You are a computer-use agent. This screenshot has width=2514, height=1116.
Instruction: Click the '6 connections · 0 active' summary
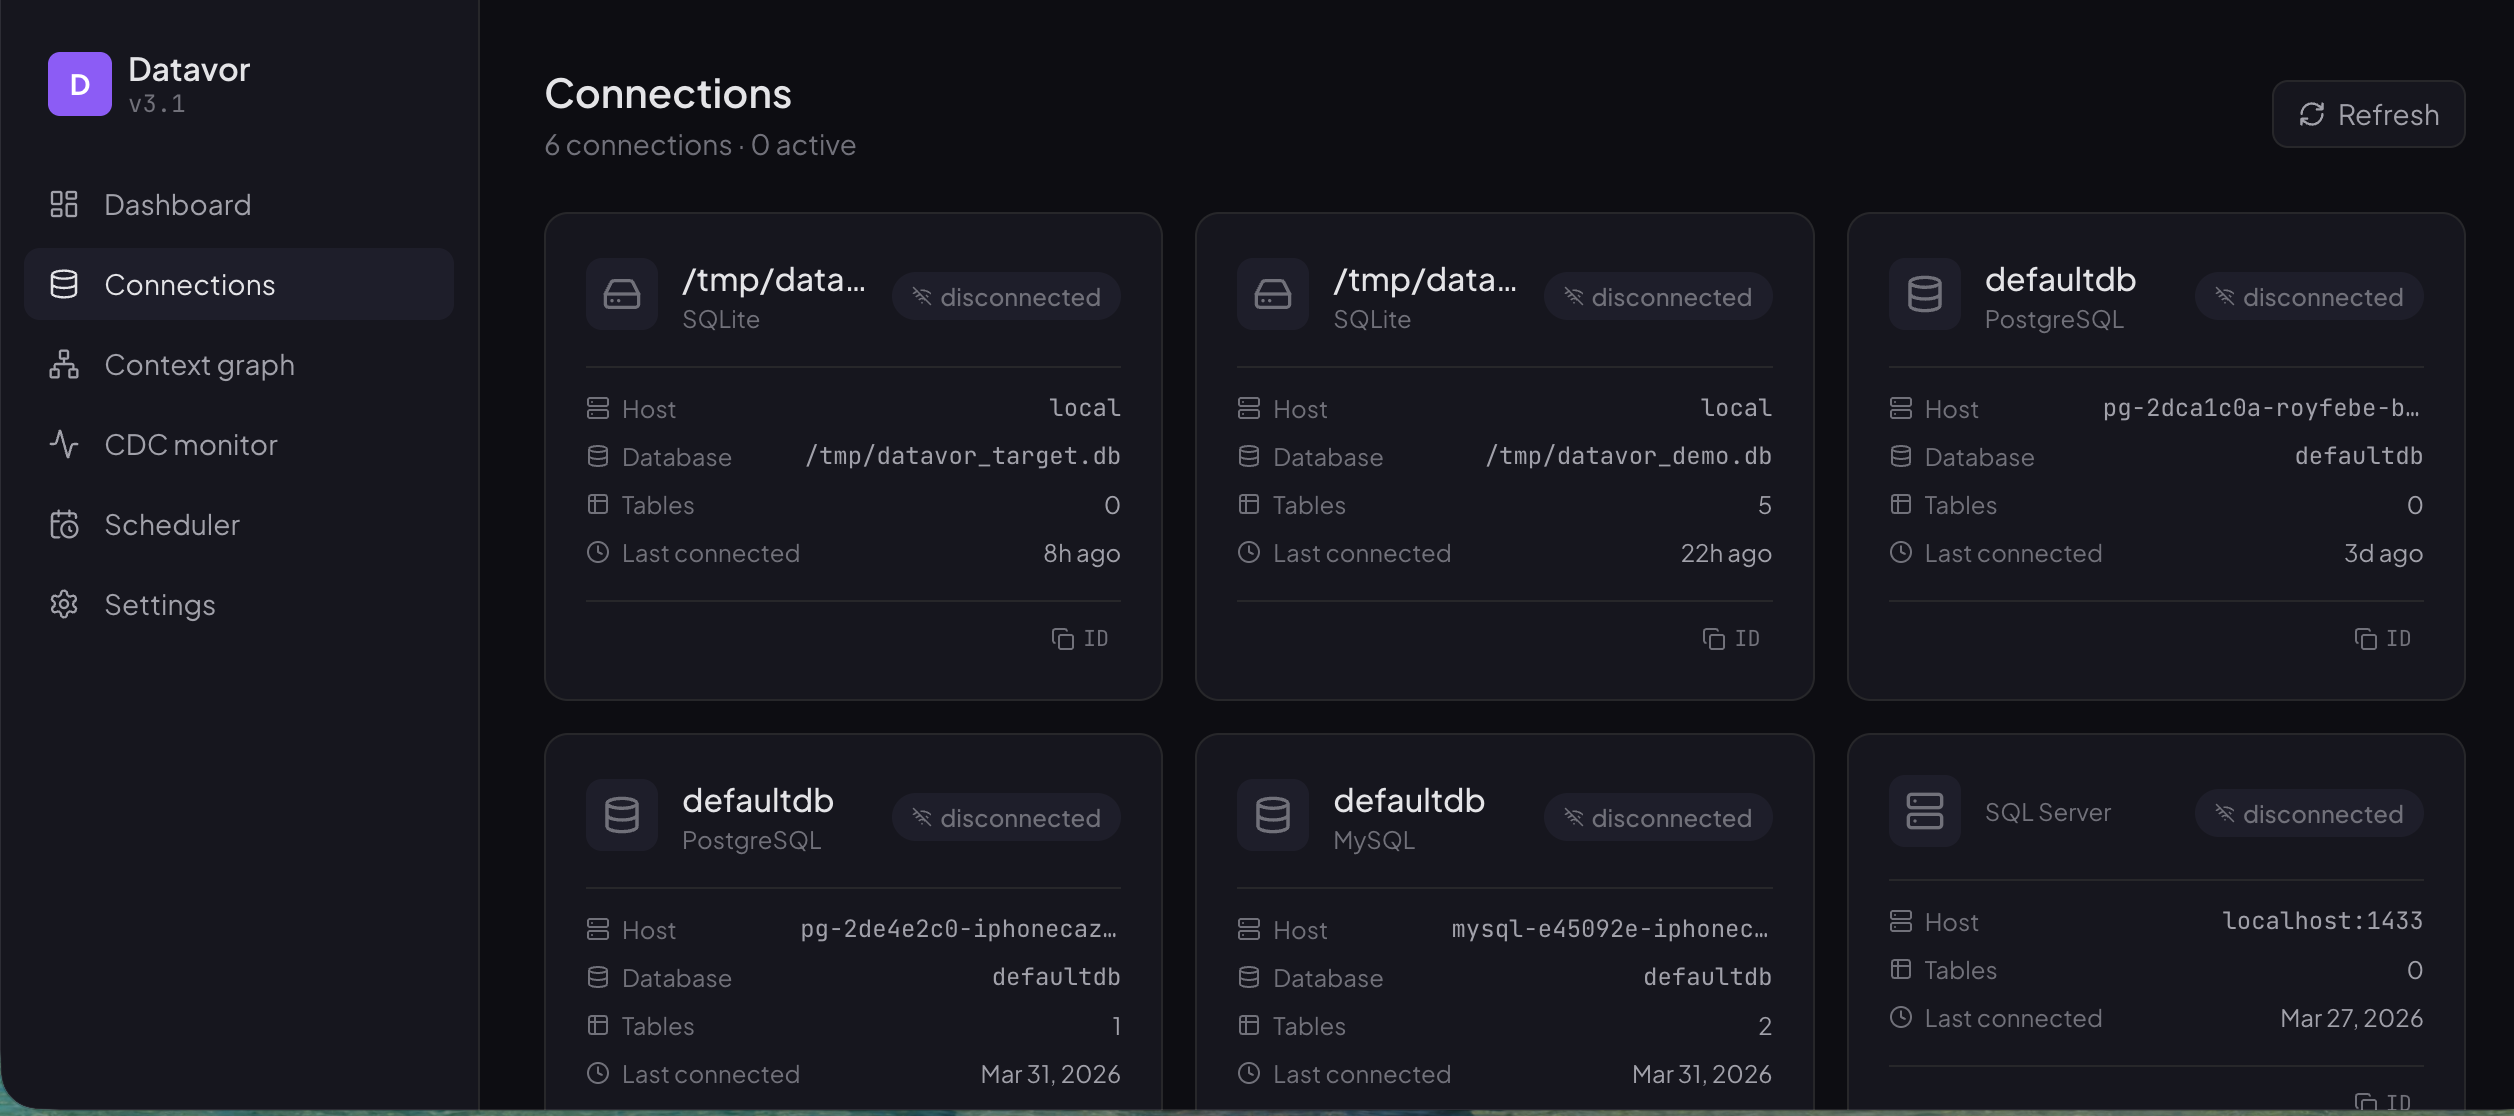[x=700, y=145]
